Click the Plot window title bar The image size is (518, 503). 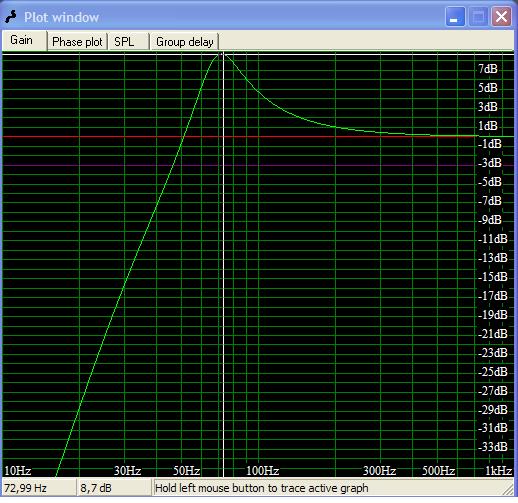(233, 17)
